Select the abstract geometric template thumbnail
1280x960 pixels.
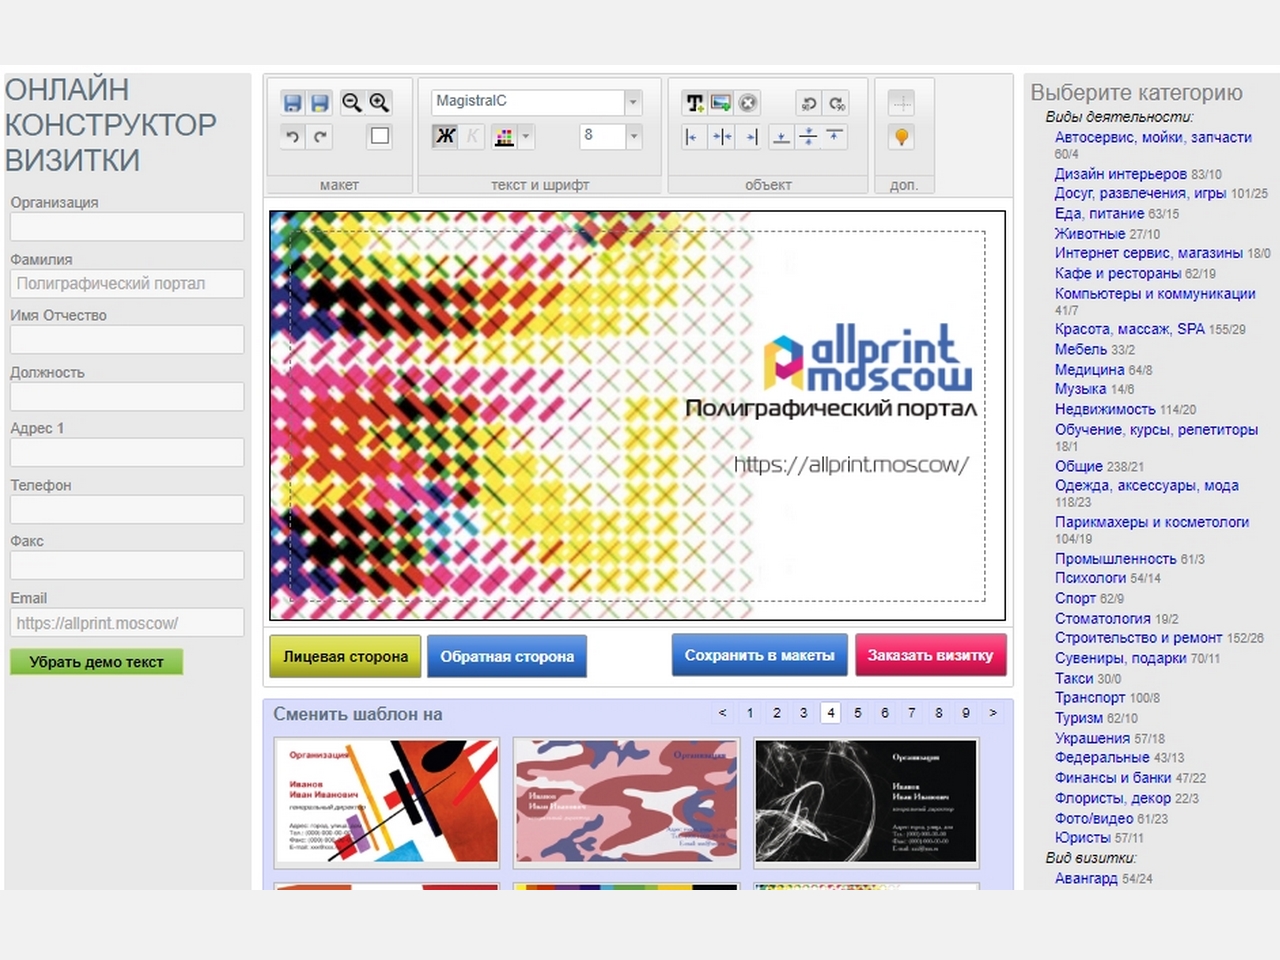[387, 802]
